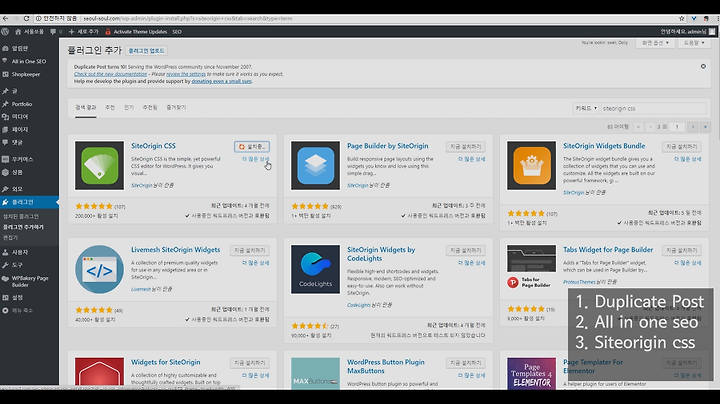Install SiteOrigin Widgets Bundle
Viewport: 720px width, 404px height.
(x=682, y=146)
